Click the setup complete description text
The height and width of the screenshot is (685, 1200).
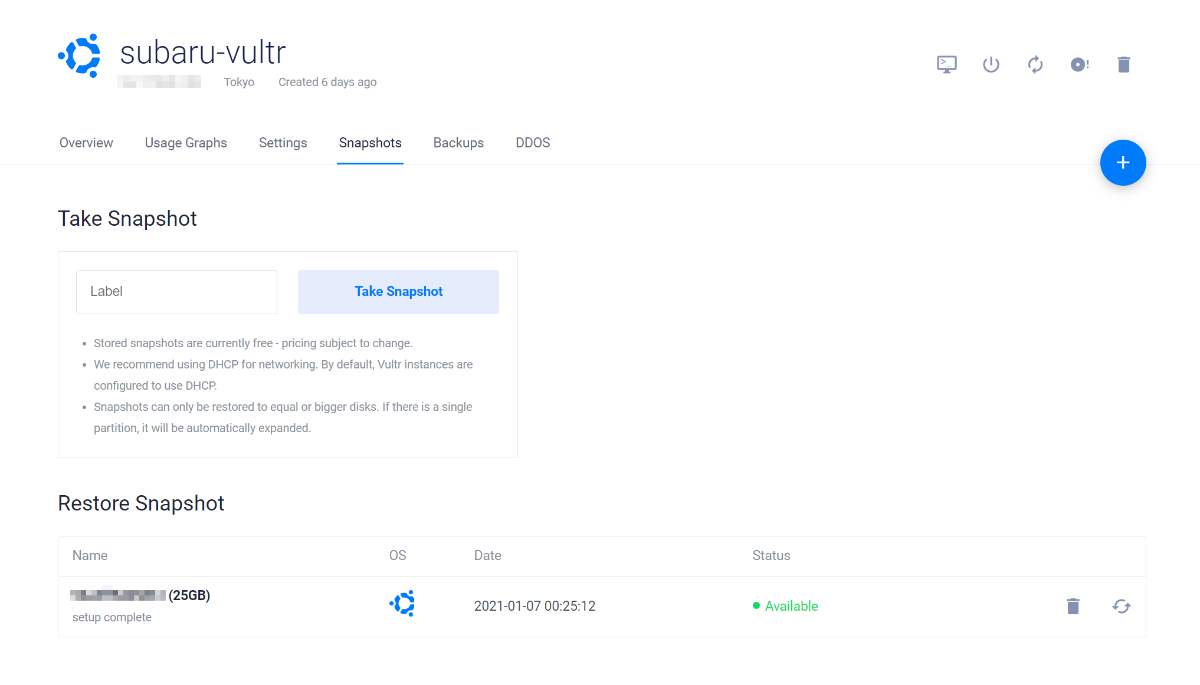[112, 617]
